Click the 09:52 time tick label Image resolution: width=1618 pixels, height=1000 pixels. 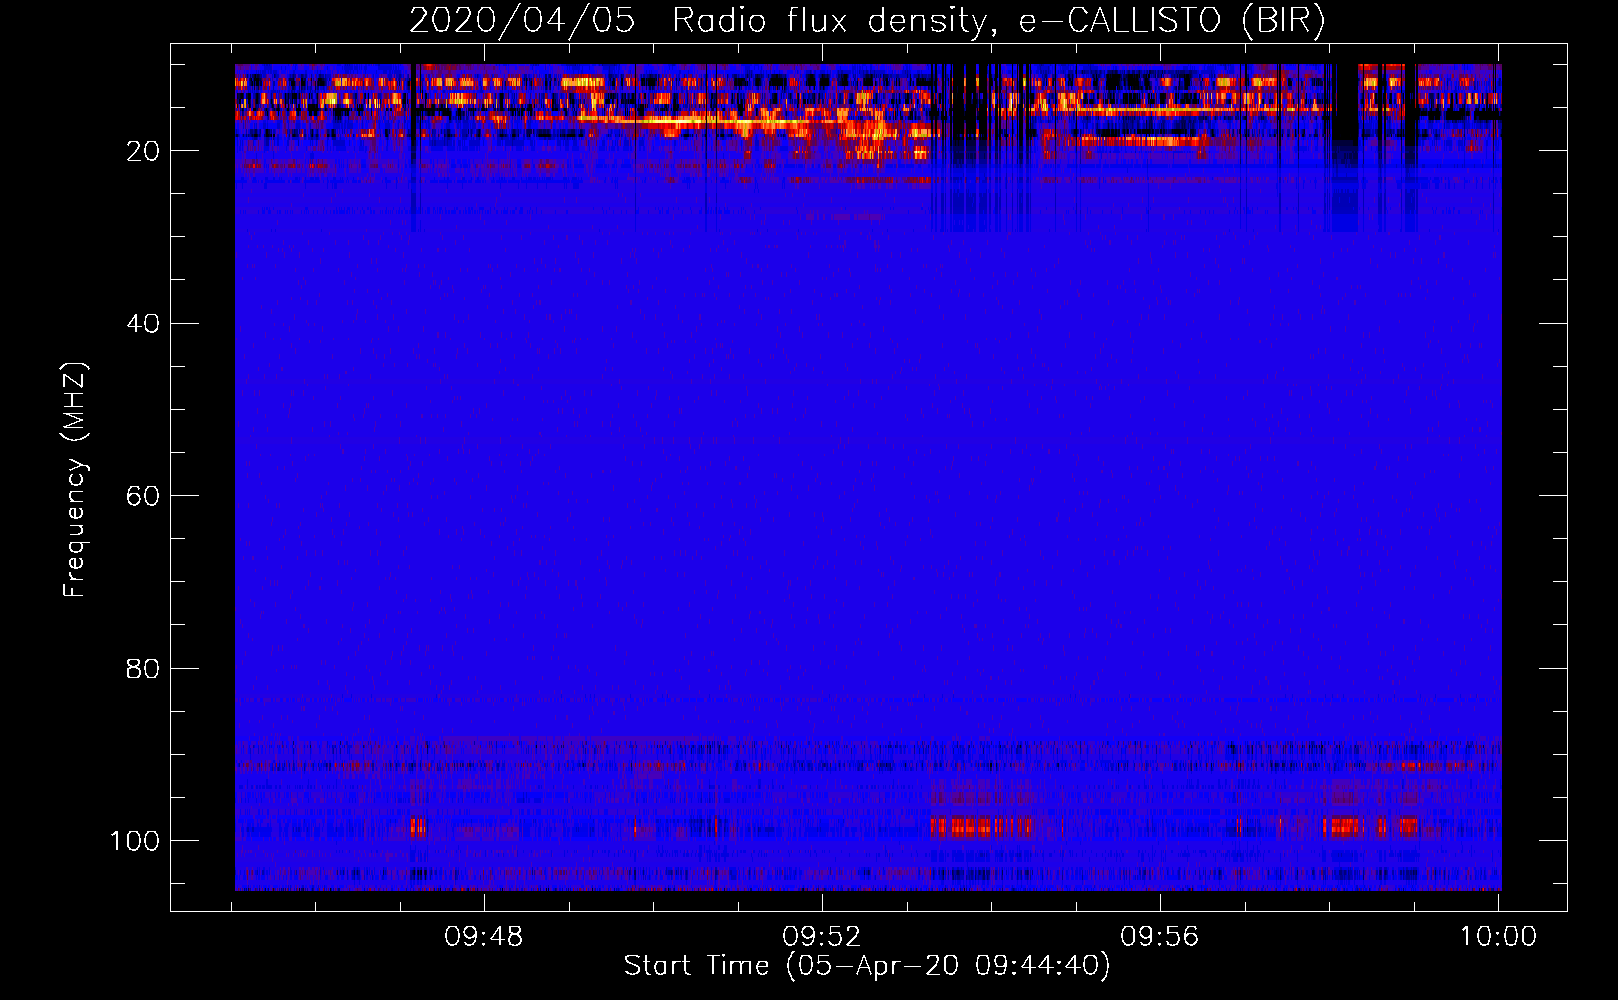pos(822,937)
